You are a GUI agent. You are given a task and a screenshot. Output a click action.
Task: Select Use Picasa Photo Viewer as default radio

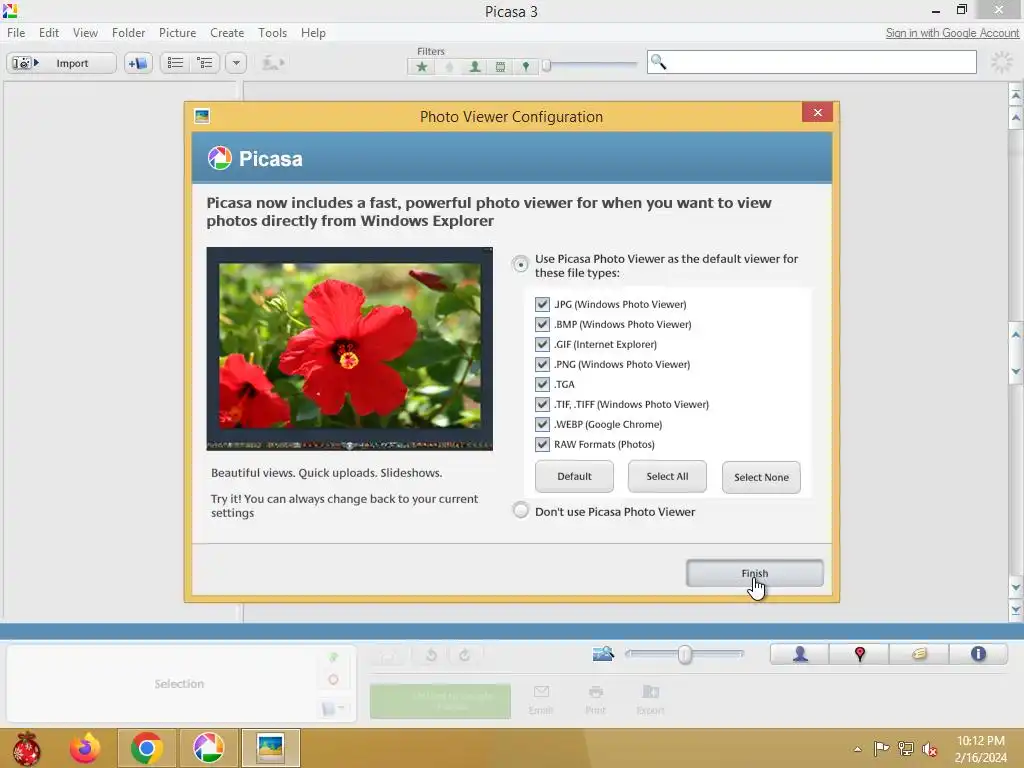[520, 264]
